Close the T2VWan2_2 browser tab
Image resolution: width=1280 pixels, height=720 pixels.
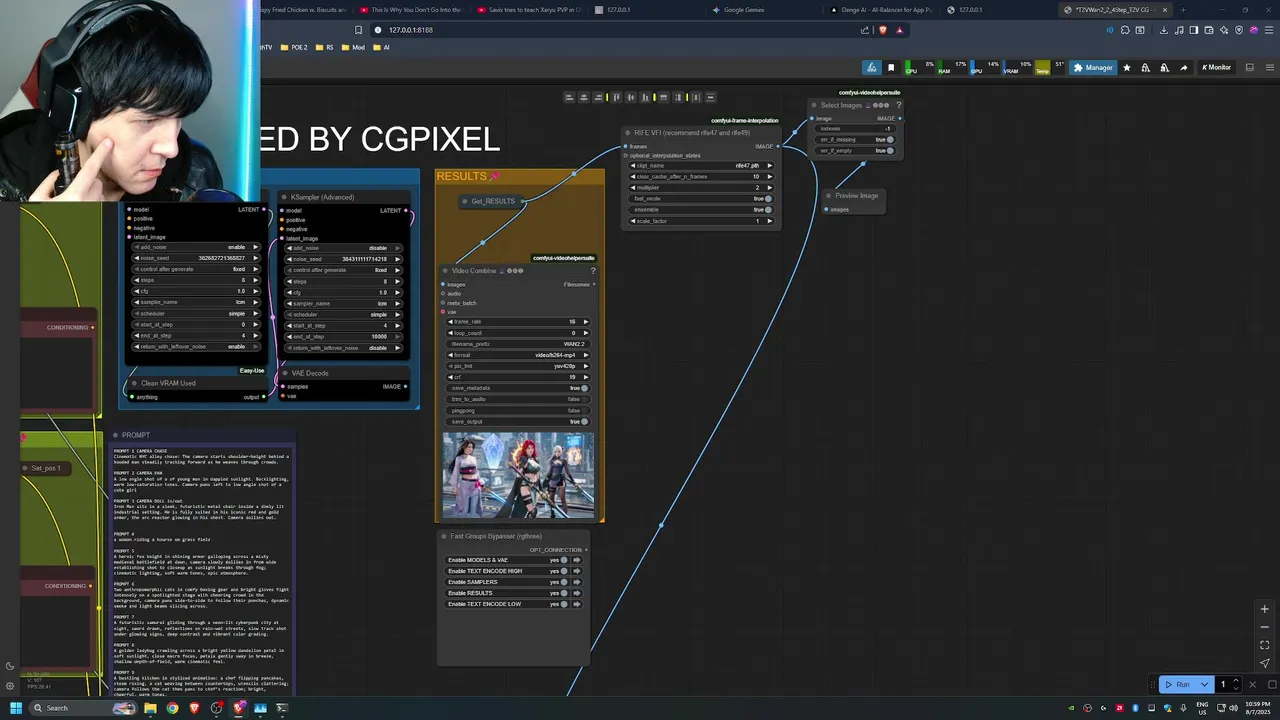pos(1164,10)
